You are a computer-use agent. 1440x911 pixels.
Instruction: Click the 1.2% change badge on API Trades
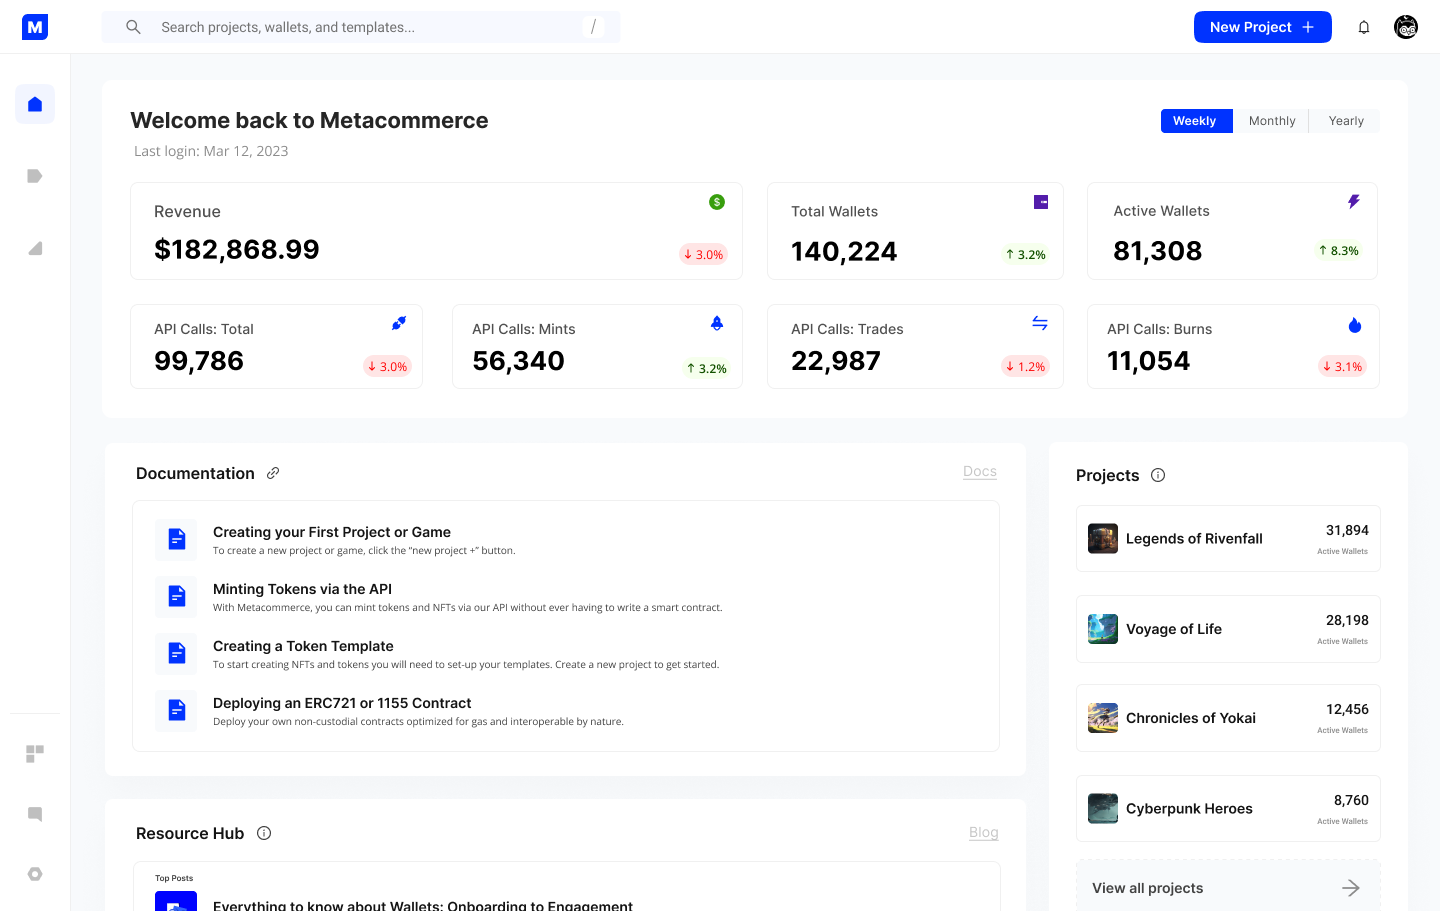[x=1025, y=367]
